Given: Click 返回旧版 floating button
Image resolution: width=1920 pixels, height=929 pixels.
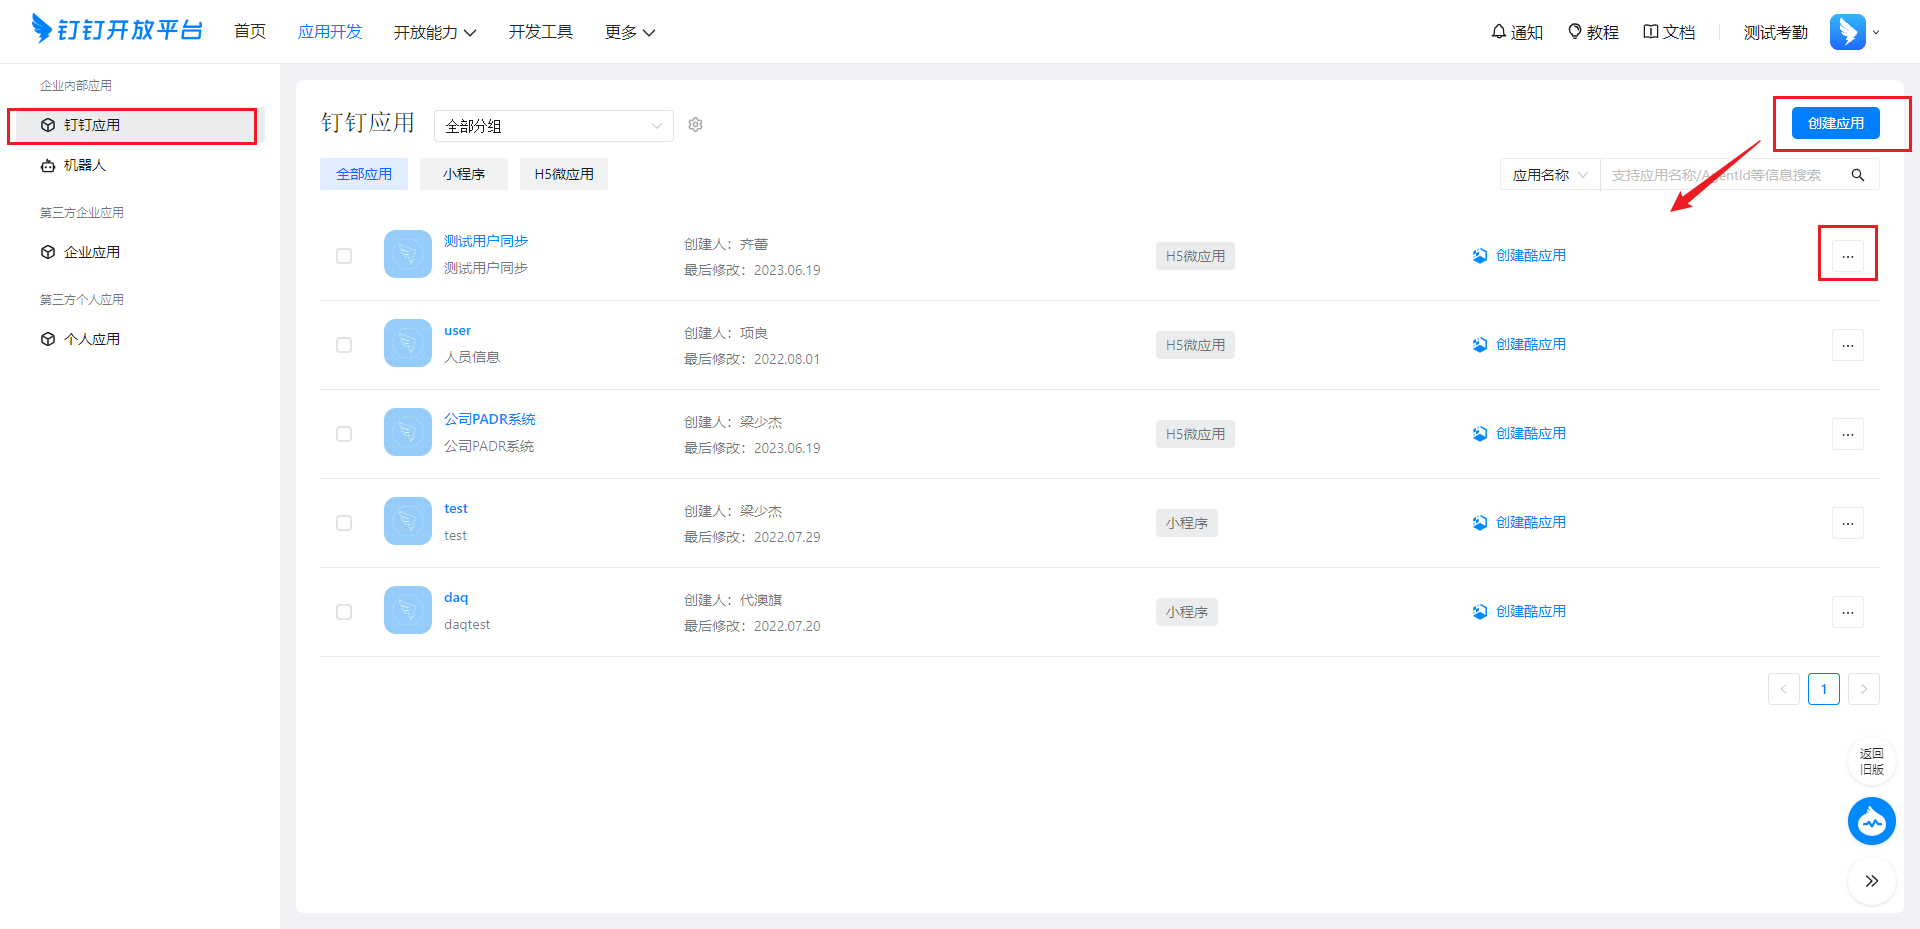Looking at the screenshot, I should click(1872, 761).
